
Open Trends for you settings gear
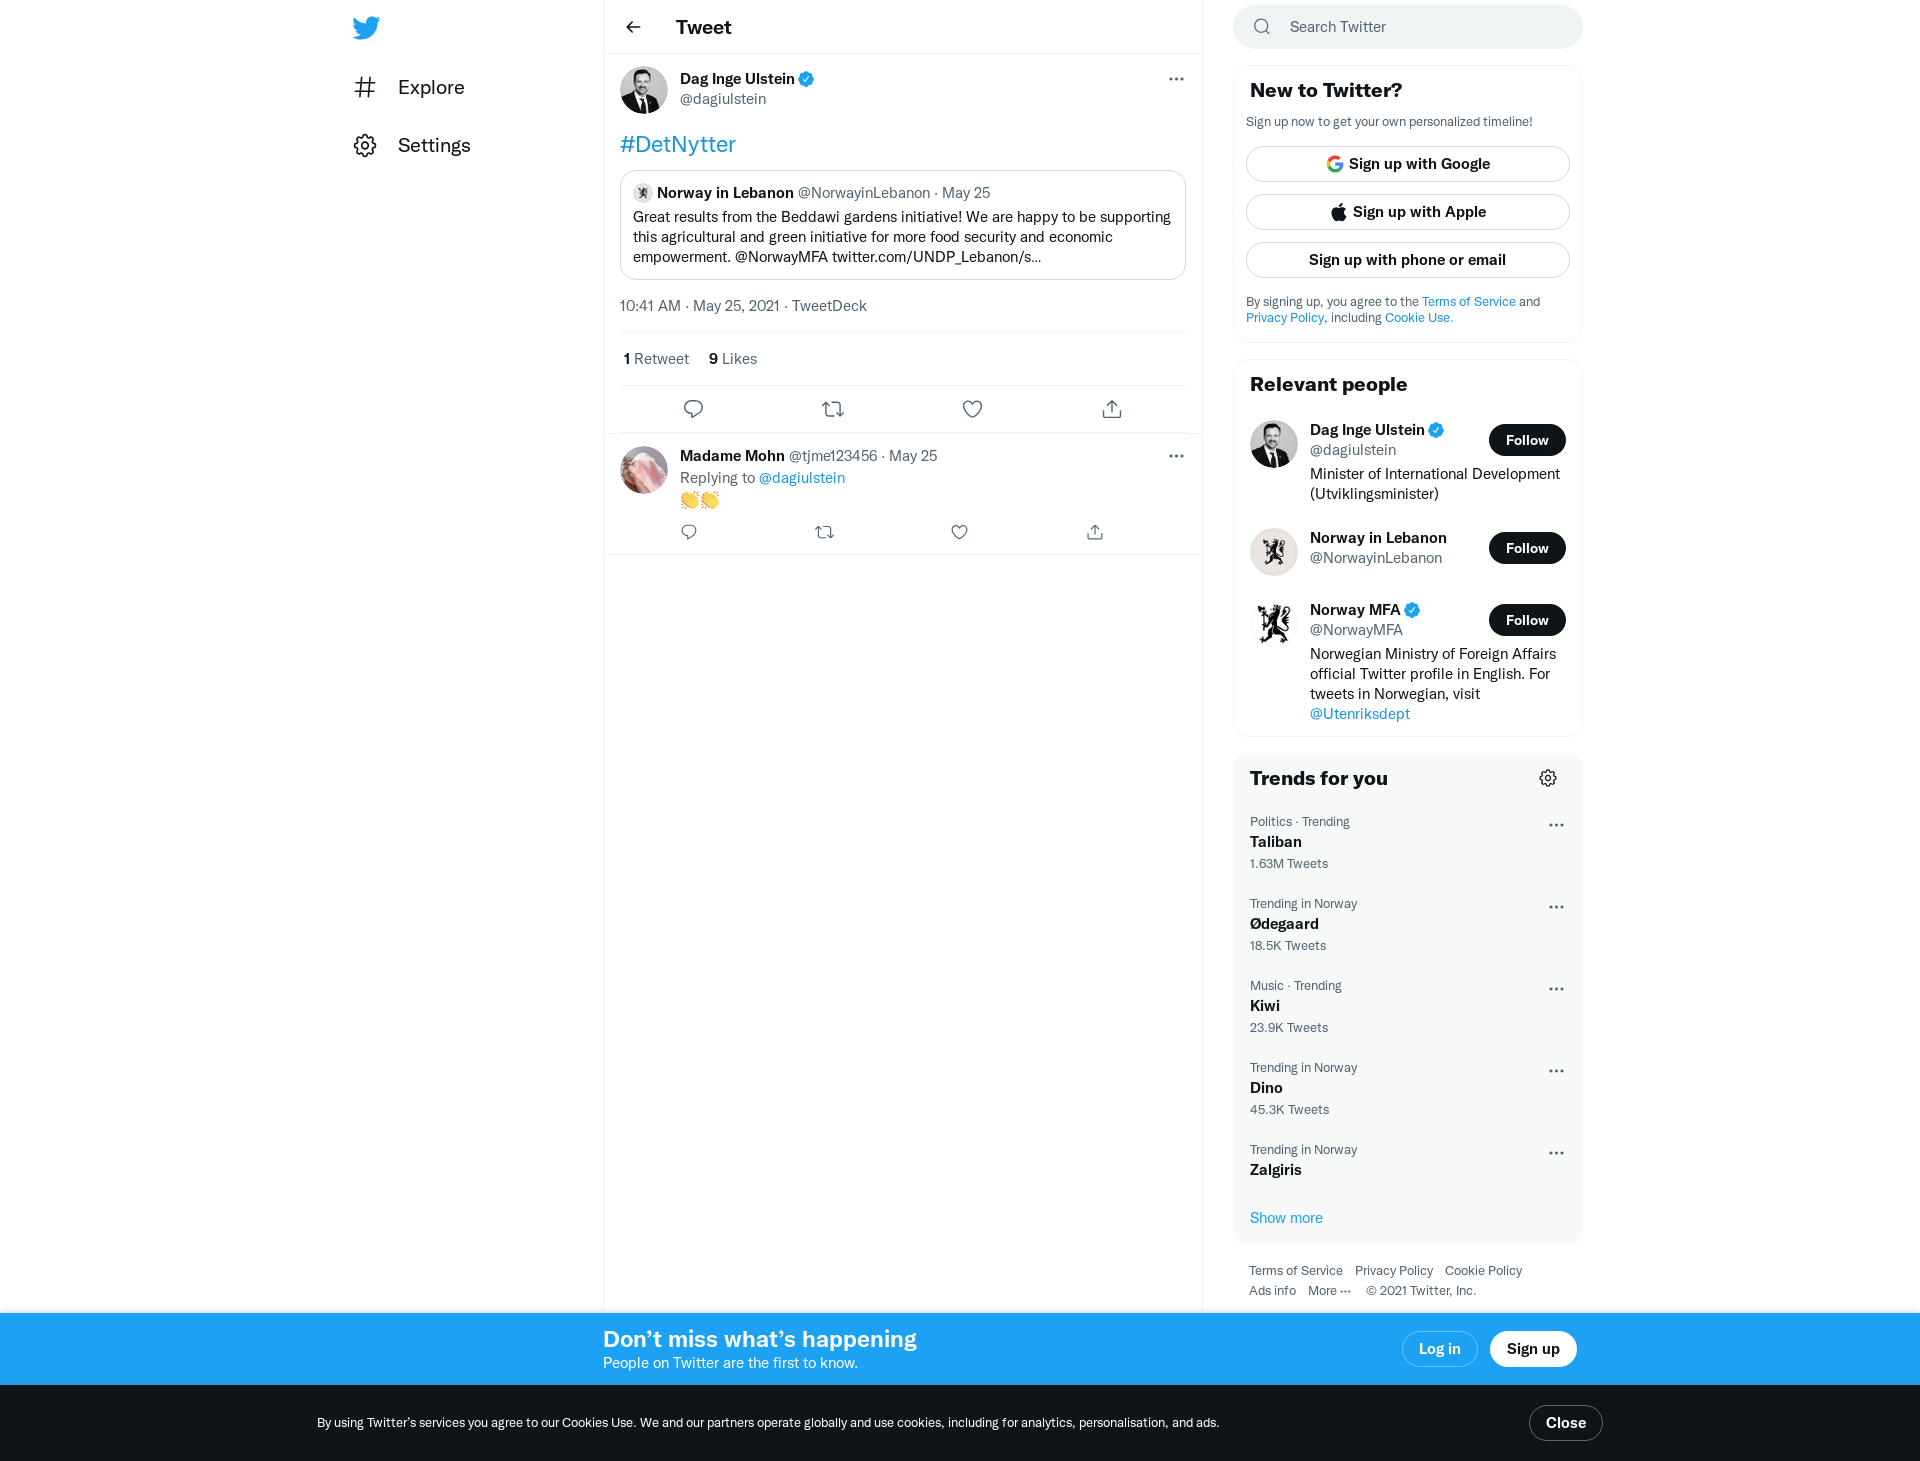tap(1548, 778)
